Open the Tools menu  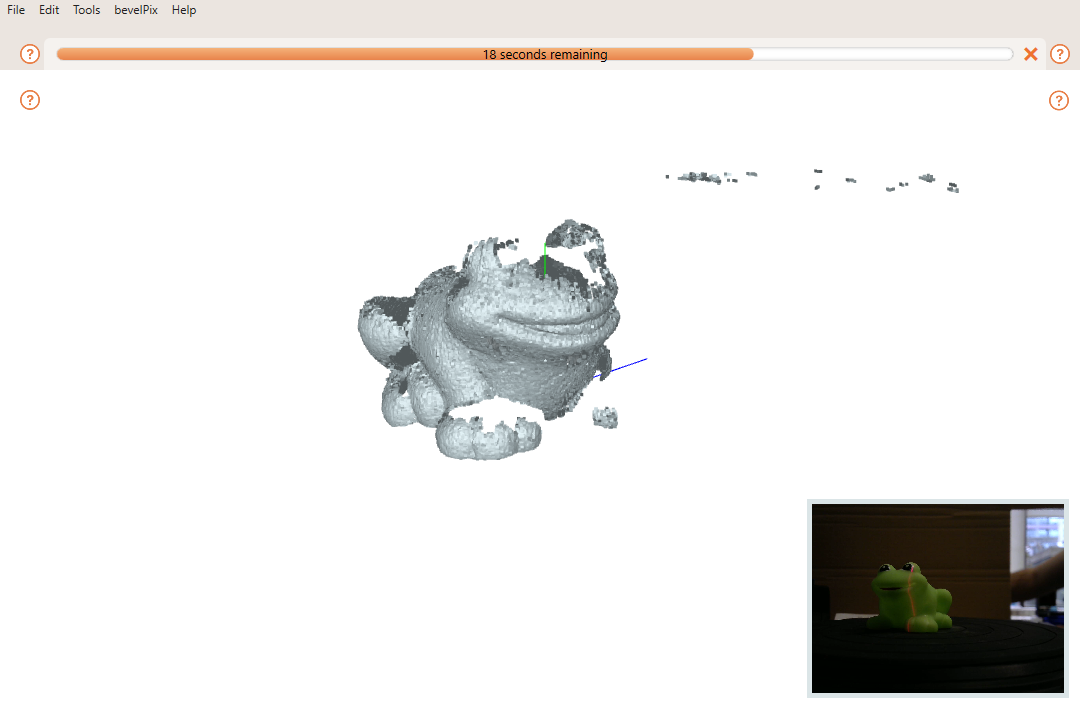(x=87, y=10)
